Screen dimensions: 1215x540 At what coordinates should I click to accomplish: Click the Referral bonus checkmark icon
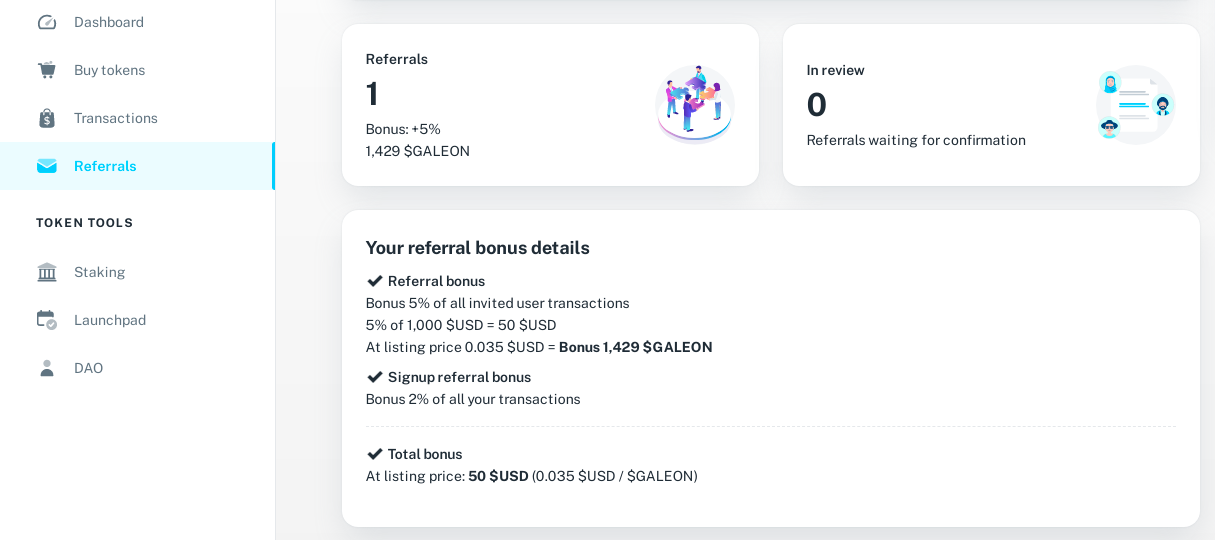375,281
